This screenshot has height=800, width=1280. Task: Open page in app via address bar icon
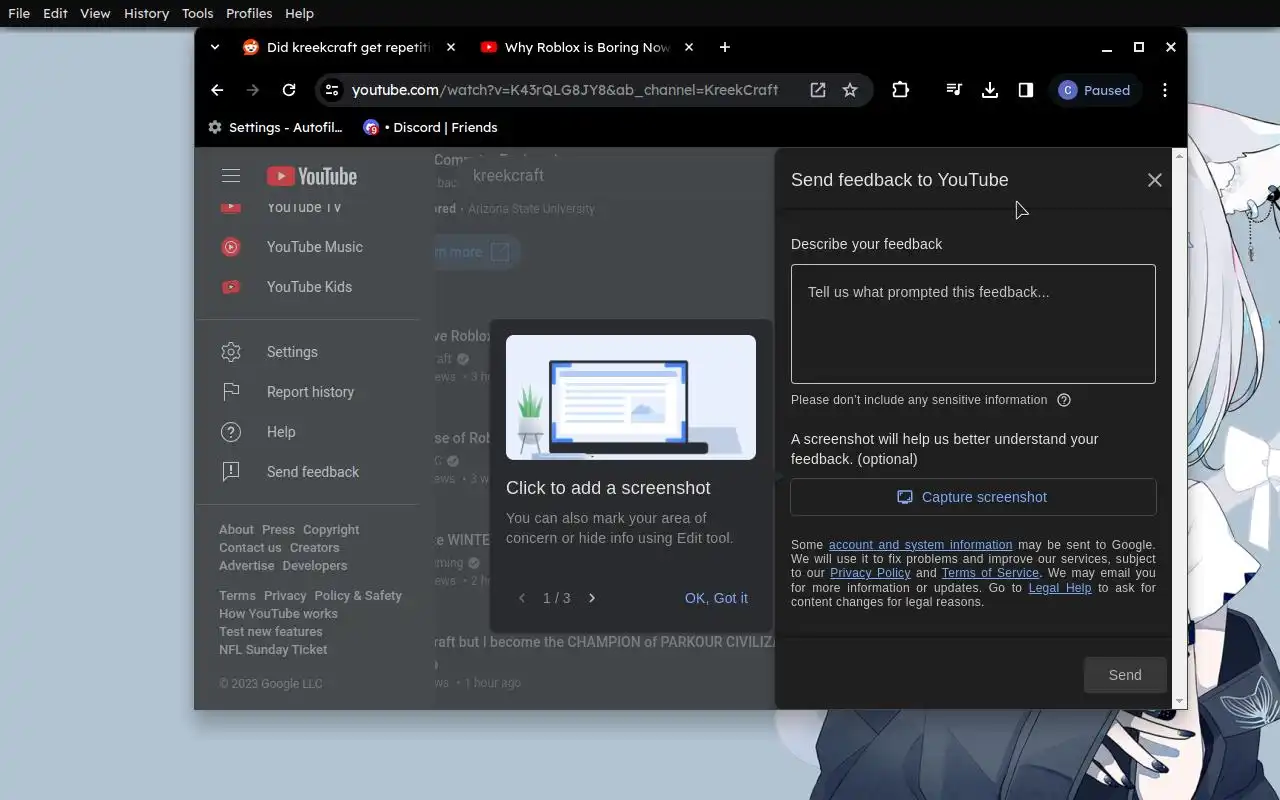pos(818,90)
